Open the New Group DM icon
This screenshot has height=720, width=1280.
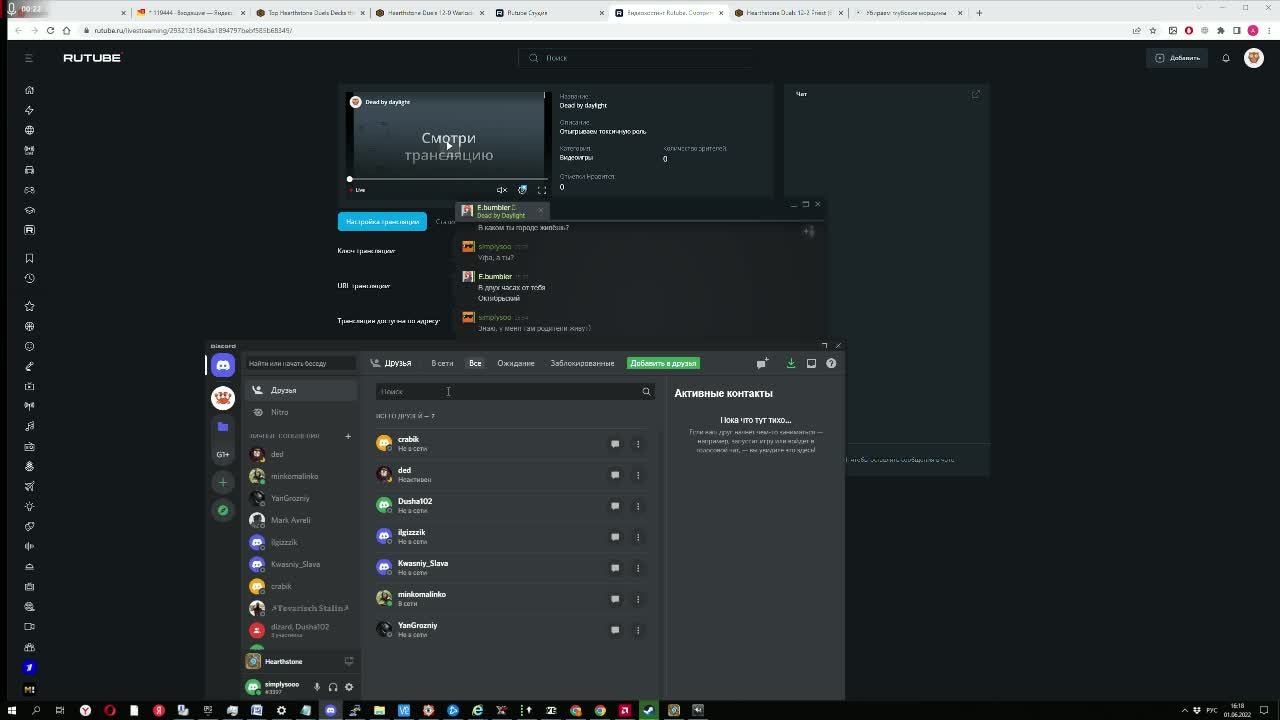click(762, 363)
